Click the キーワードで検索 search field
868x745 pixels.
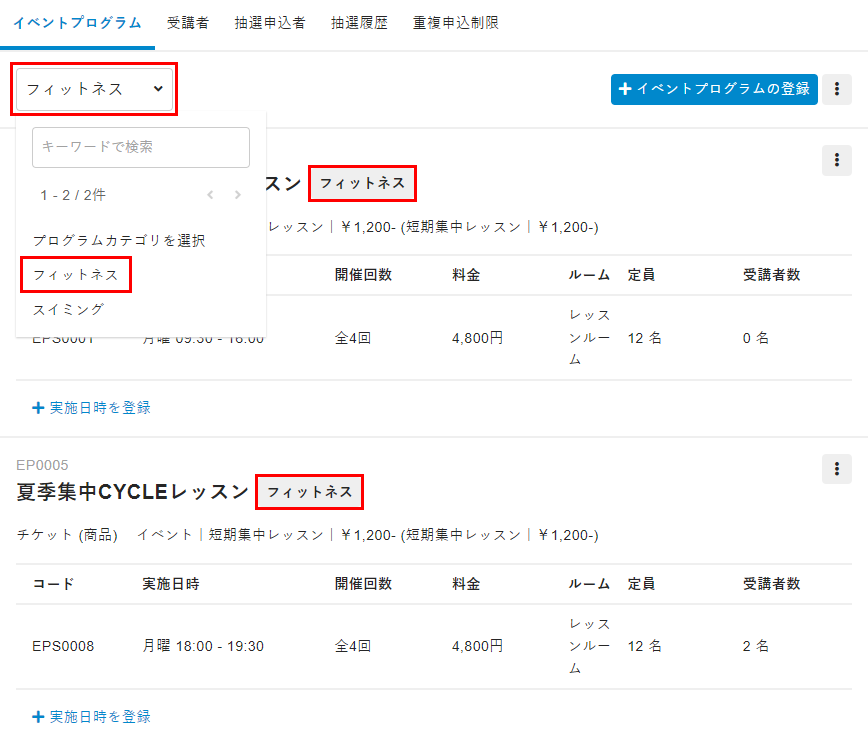click(x=140, y=147)
